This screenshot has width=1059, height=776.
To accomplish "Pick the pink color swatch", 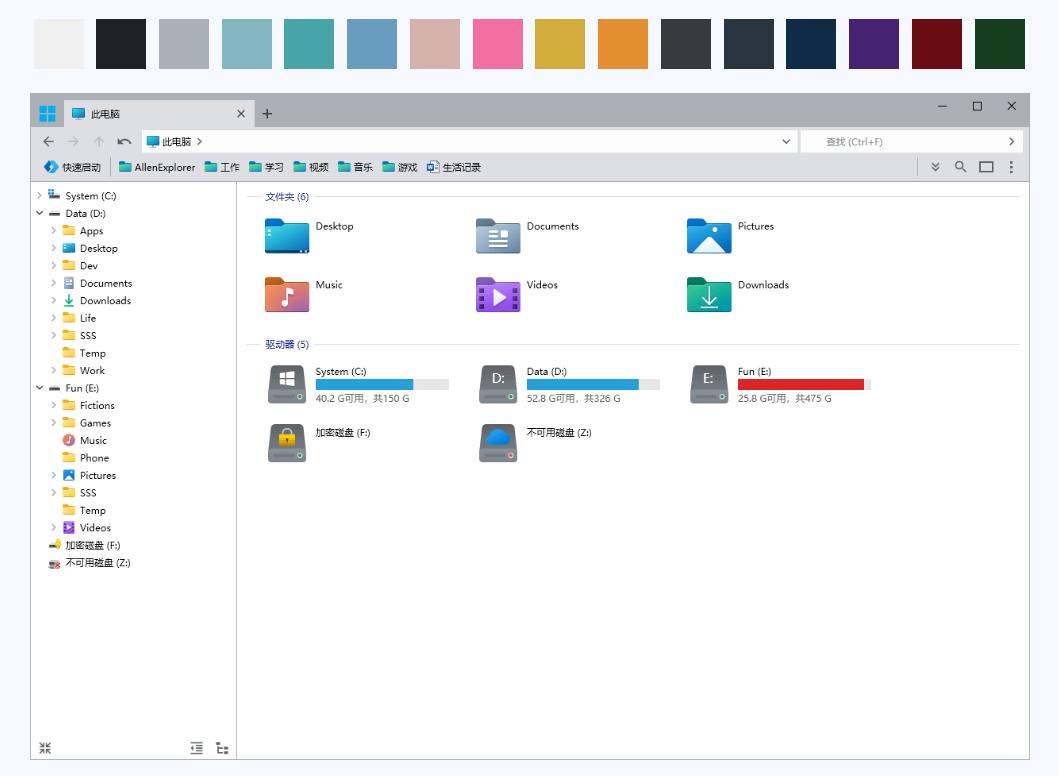I will coord(498,44).
